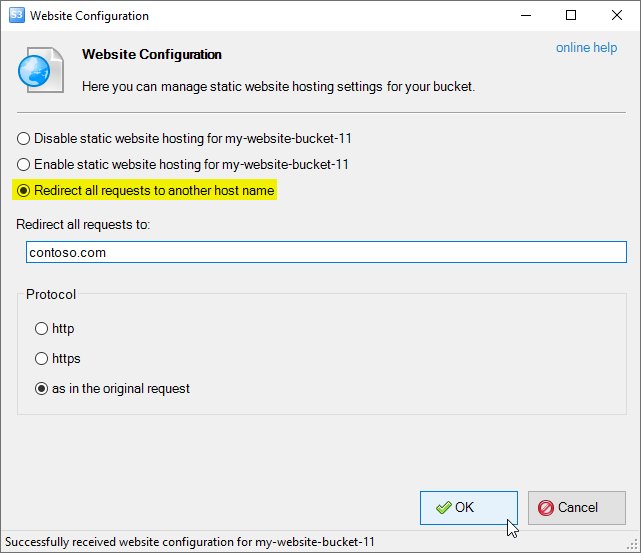Open the online help link
The width and height of the screenshot is (641, 553).
pos(586,48)
